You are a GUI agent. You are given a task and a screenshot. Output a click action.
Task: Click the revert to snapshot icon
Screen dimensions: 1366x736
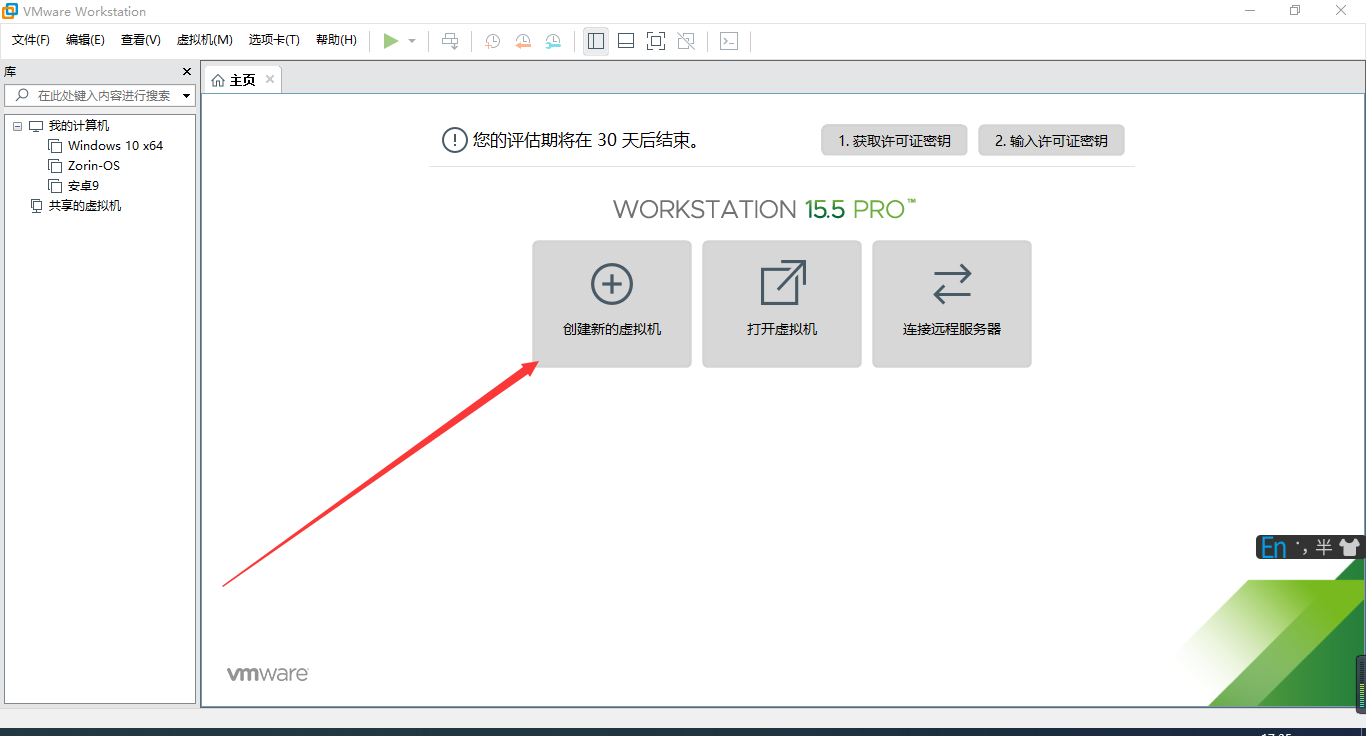point(523,41)
